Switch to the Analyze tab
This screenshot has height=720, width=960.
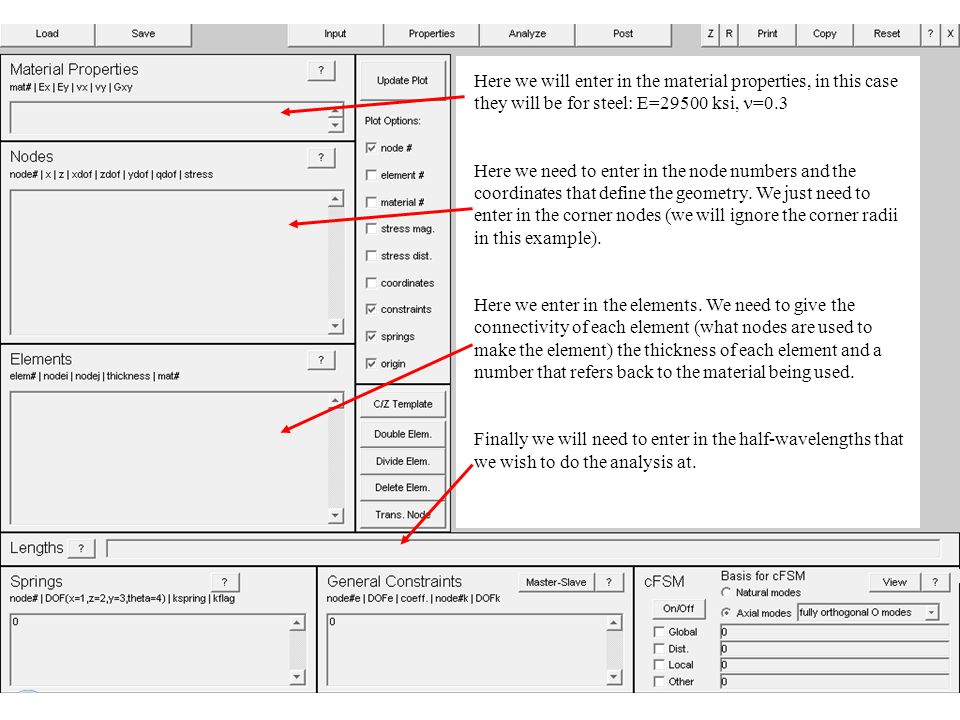pos(527,34)
